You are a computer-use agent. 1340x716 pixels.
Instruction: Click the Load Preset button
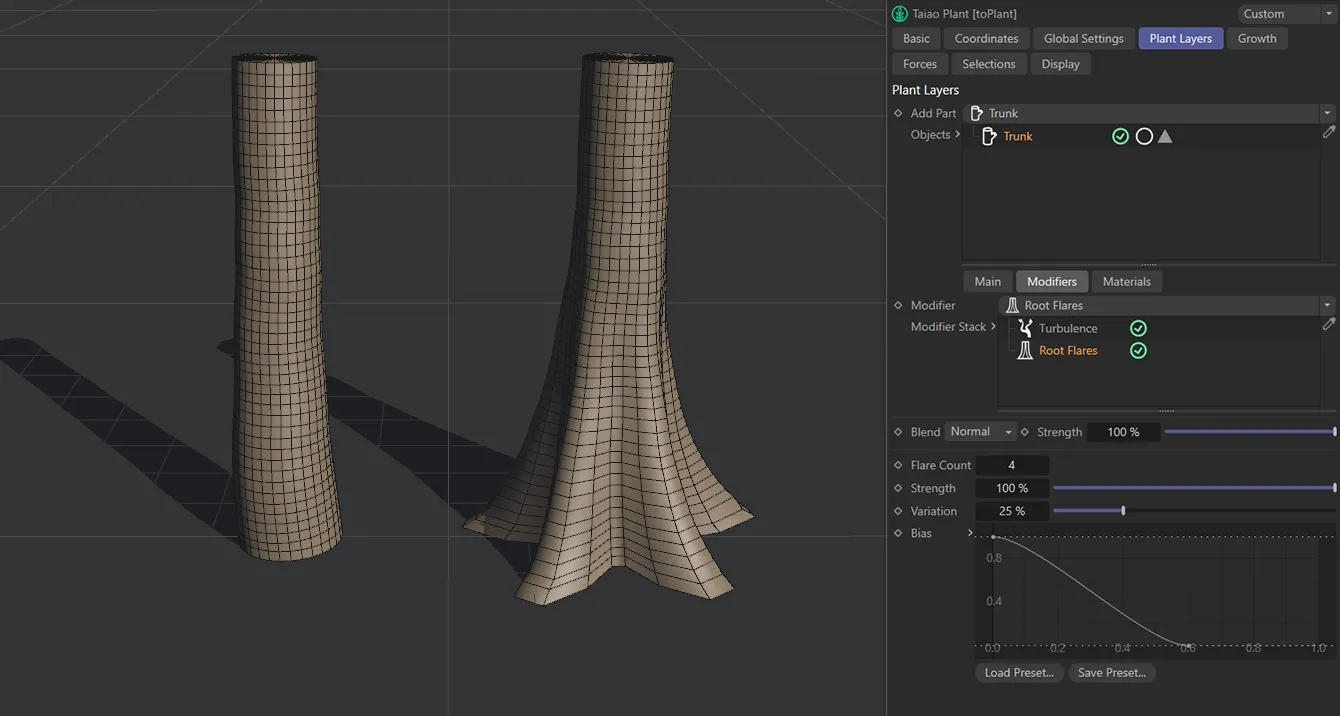pos(1018,672)
